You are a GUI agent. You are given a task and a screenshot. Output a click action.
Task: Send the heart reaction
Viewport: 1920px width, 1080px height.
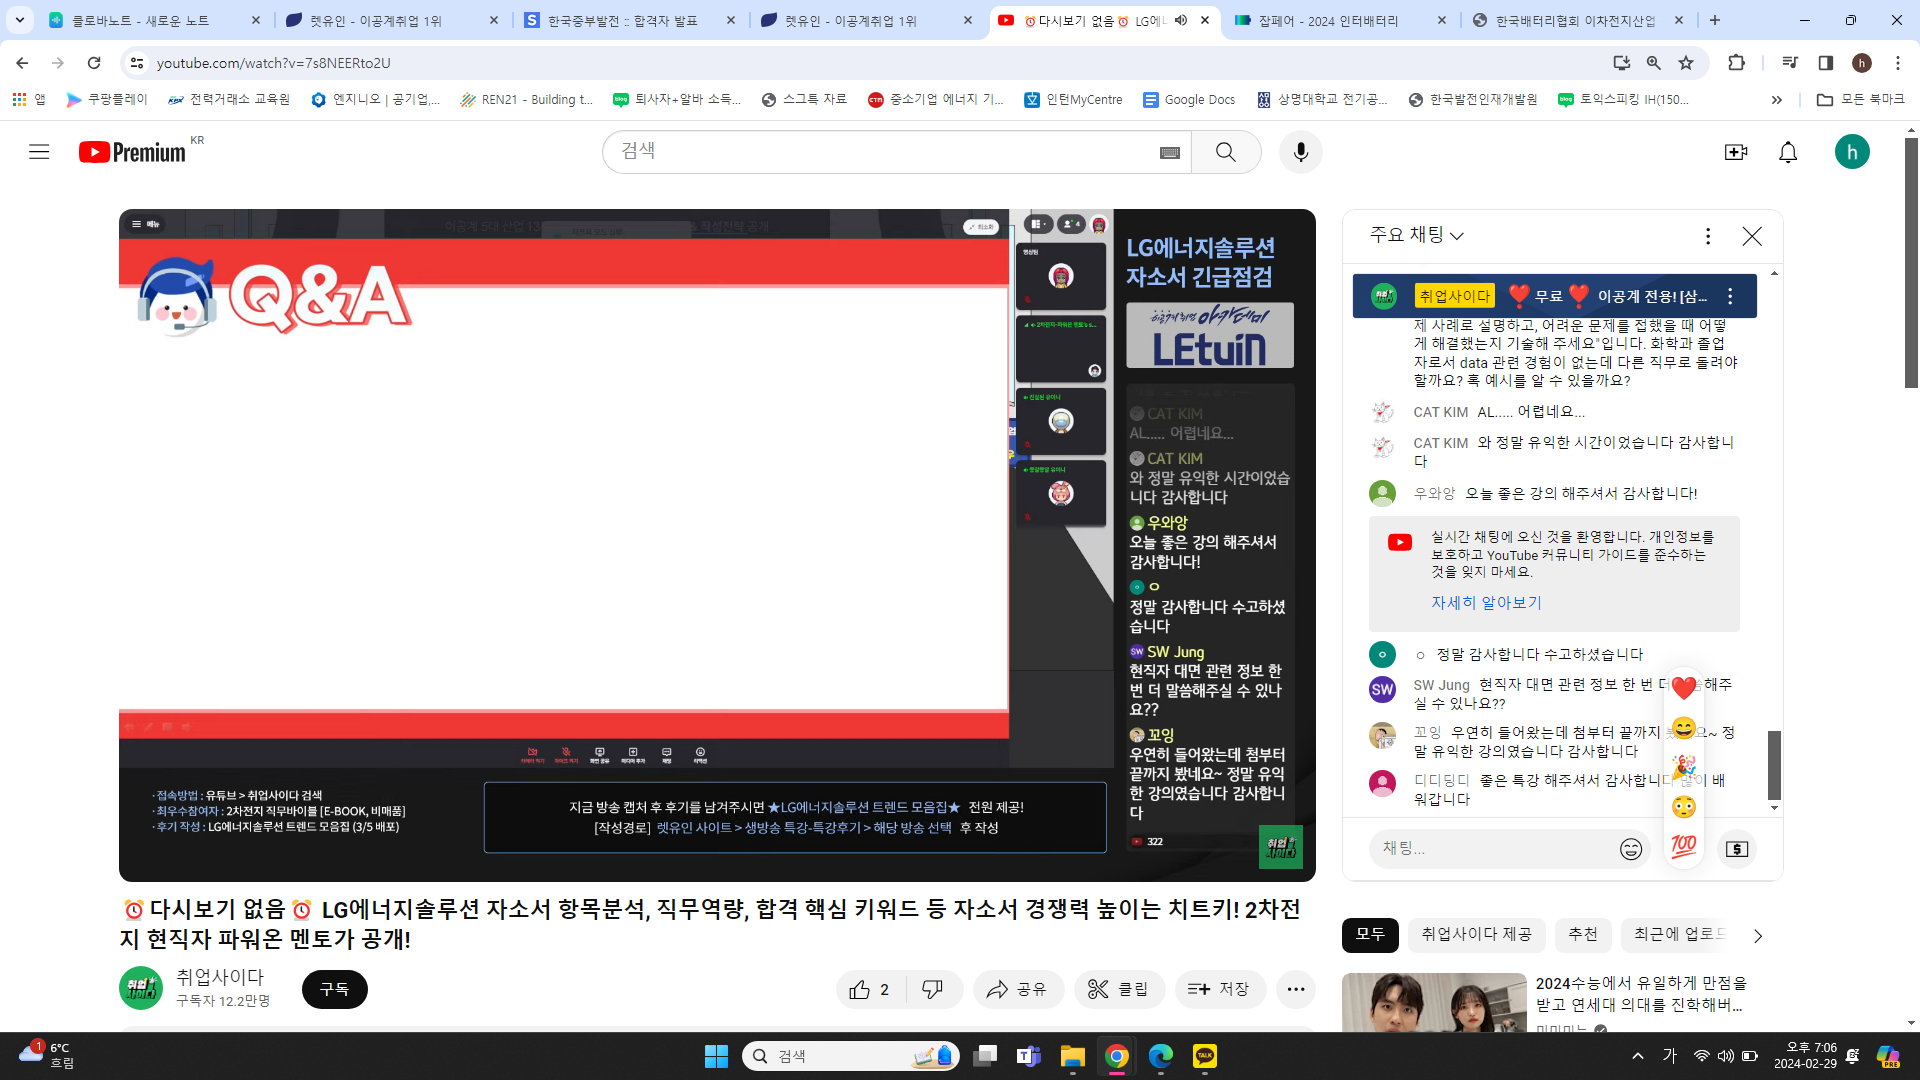[1684, 688]
